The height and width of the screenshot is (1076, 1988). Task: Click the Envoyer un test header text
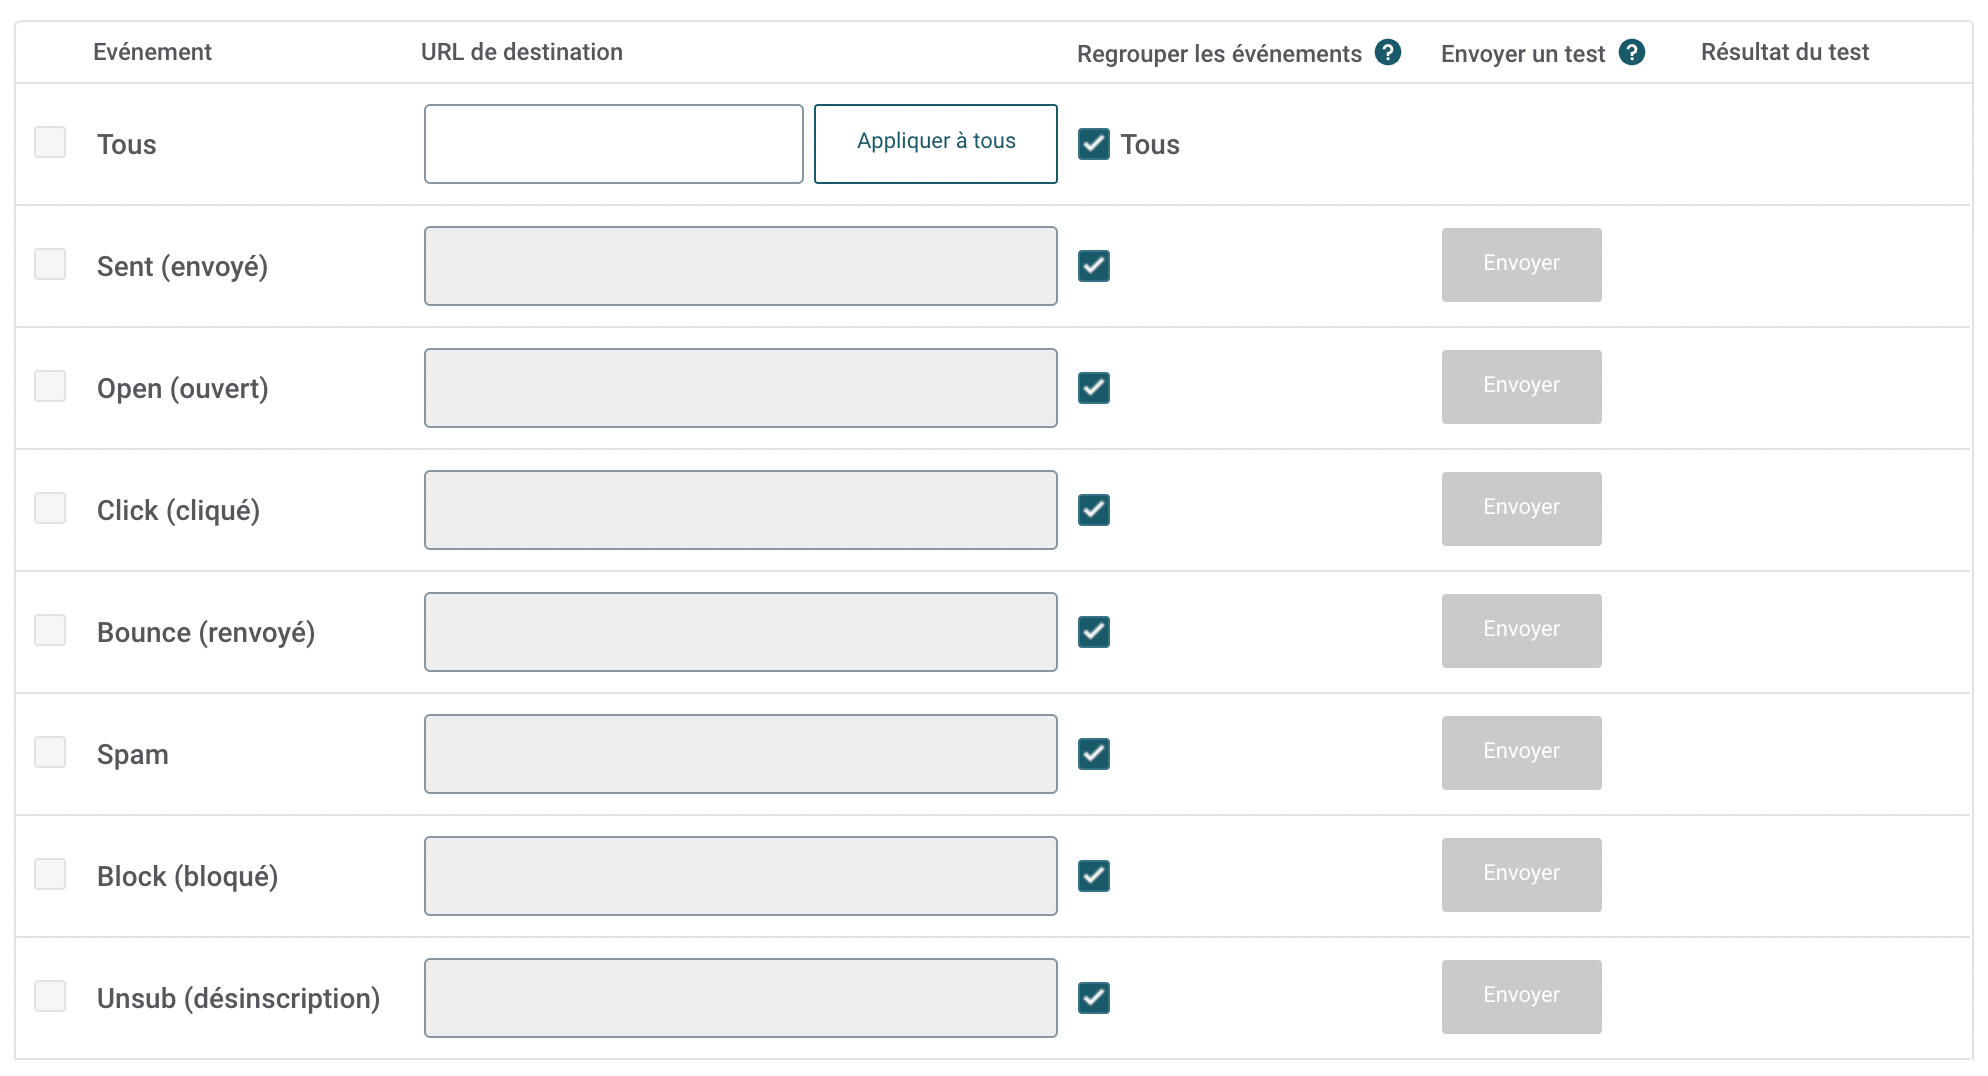(1523, 54)
